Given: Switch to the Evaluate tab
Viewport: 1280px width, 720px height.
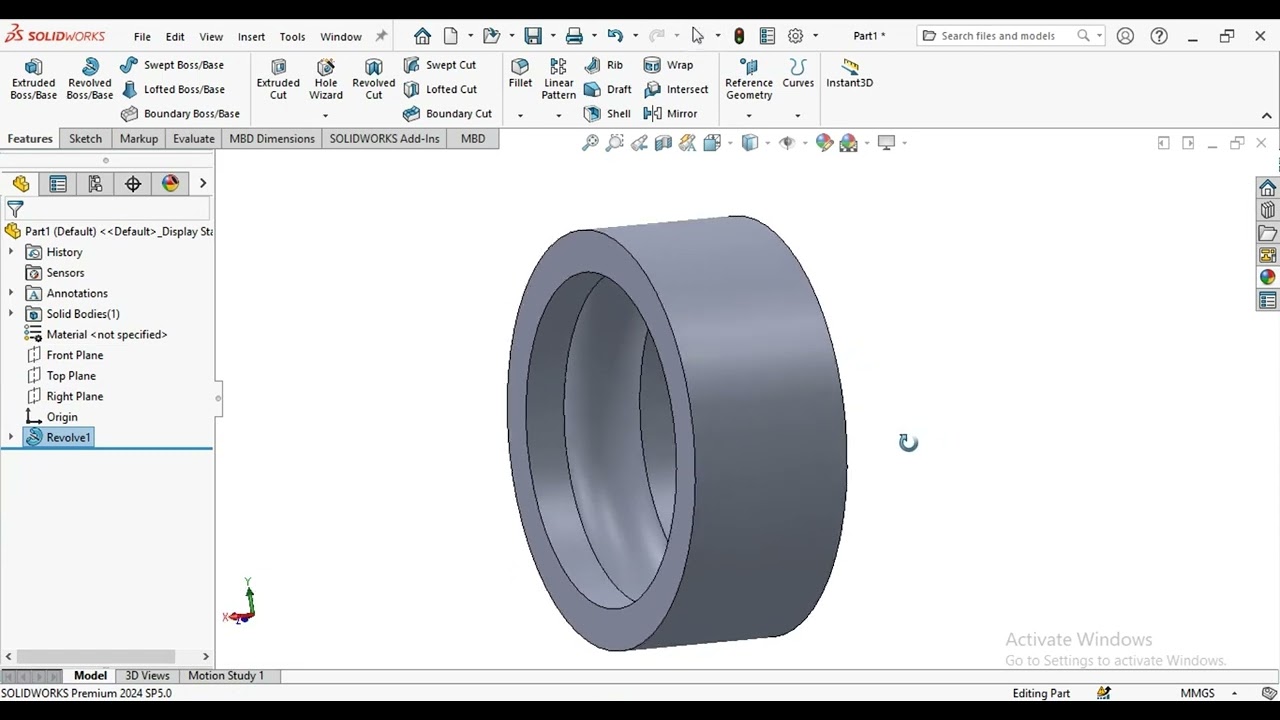Looking at the screenshot, I should (x=193, y=139).
